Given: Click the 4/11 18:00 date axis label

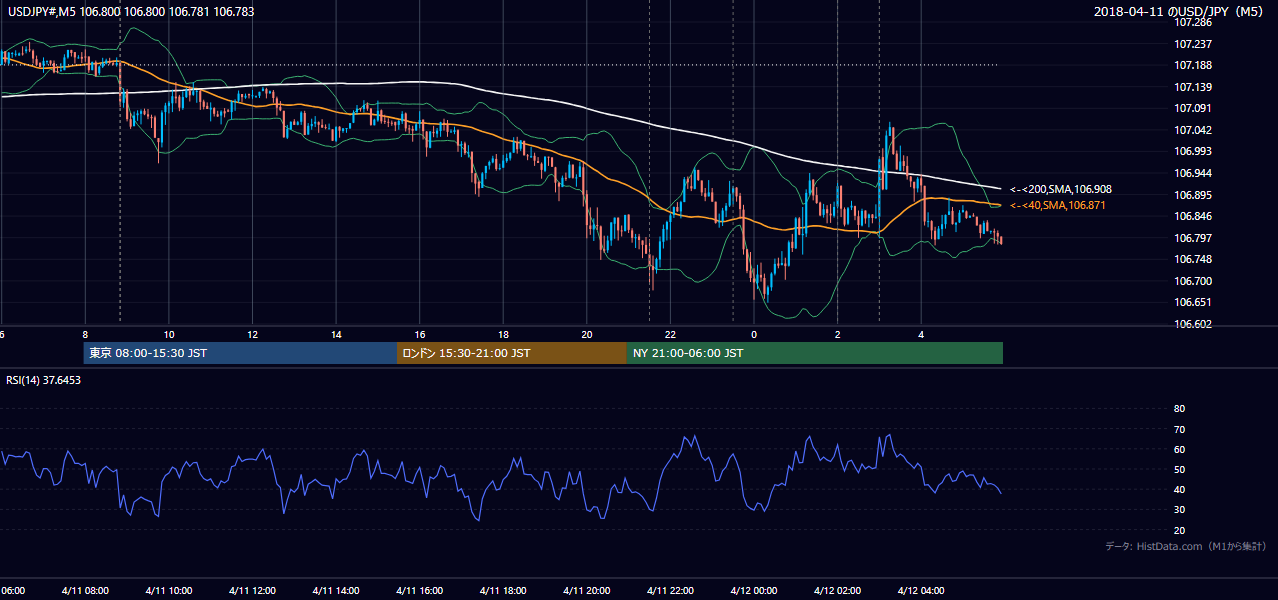Looking at the screenshot, I should point(504,590).
